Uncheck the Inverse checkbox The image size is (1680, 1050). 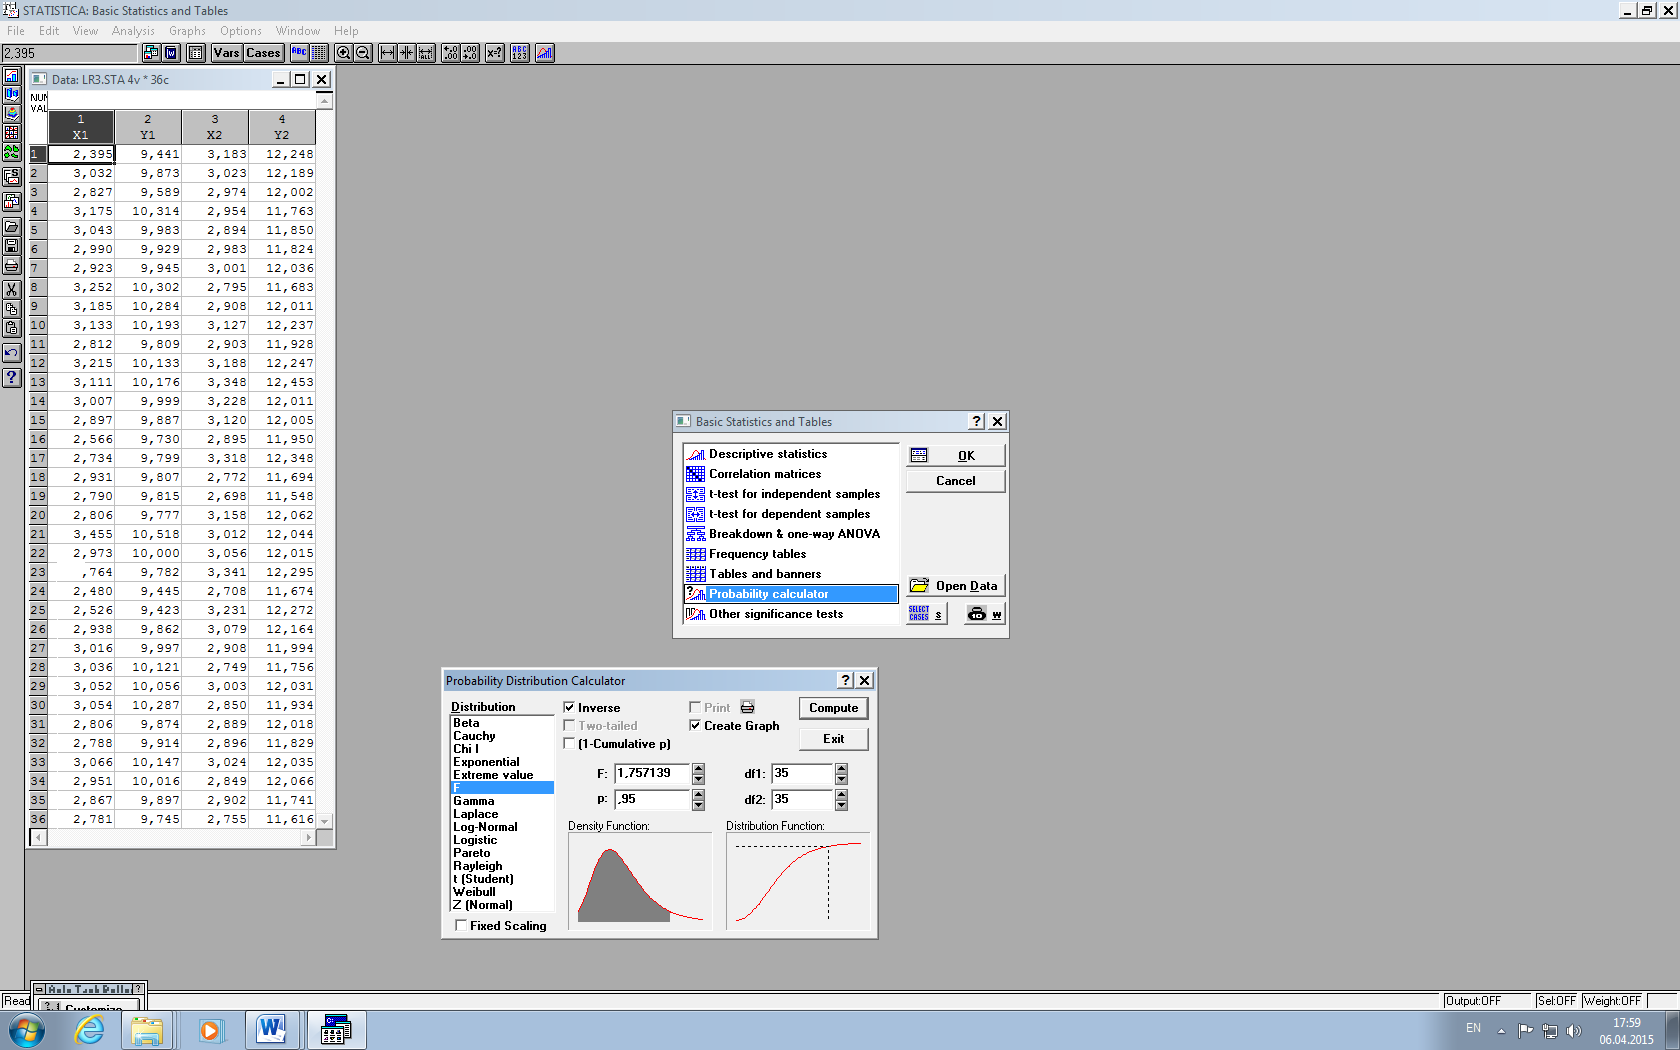[569, 707]
